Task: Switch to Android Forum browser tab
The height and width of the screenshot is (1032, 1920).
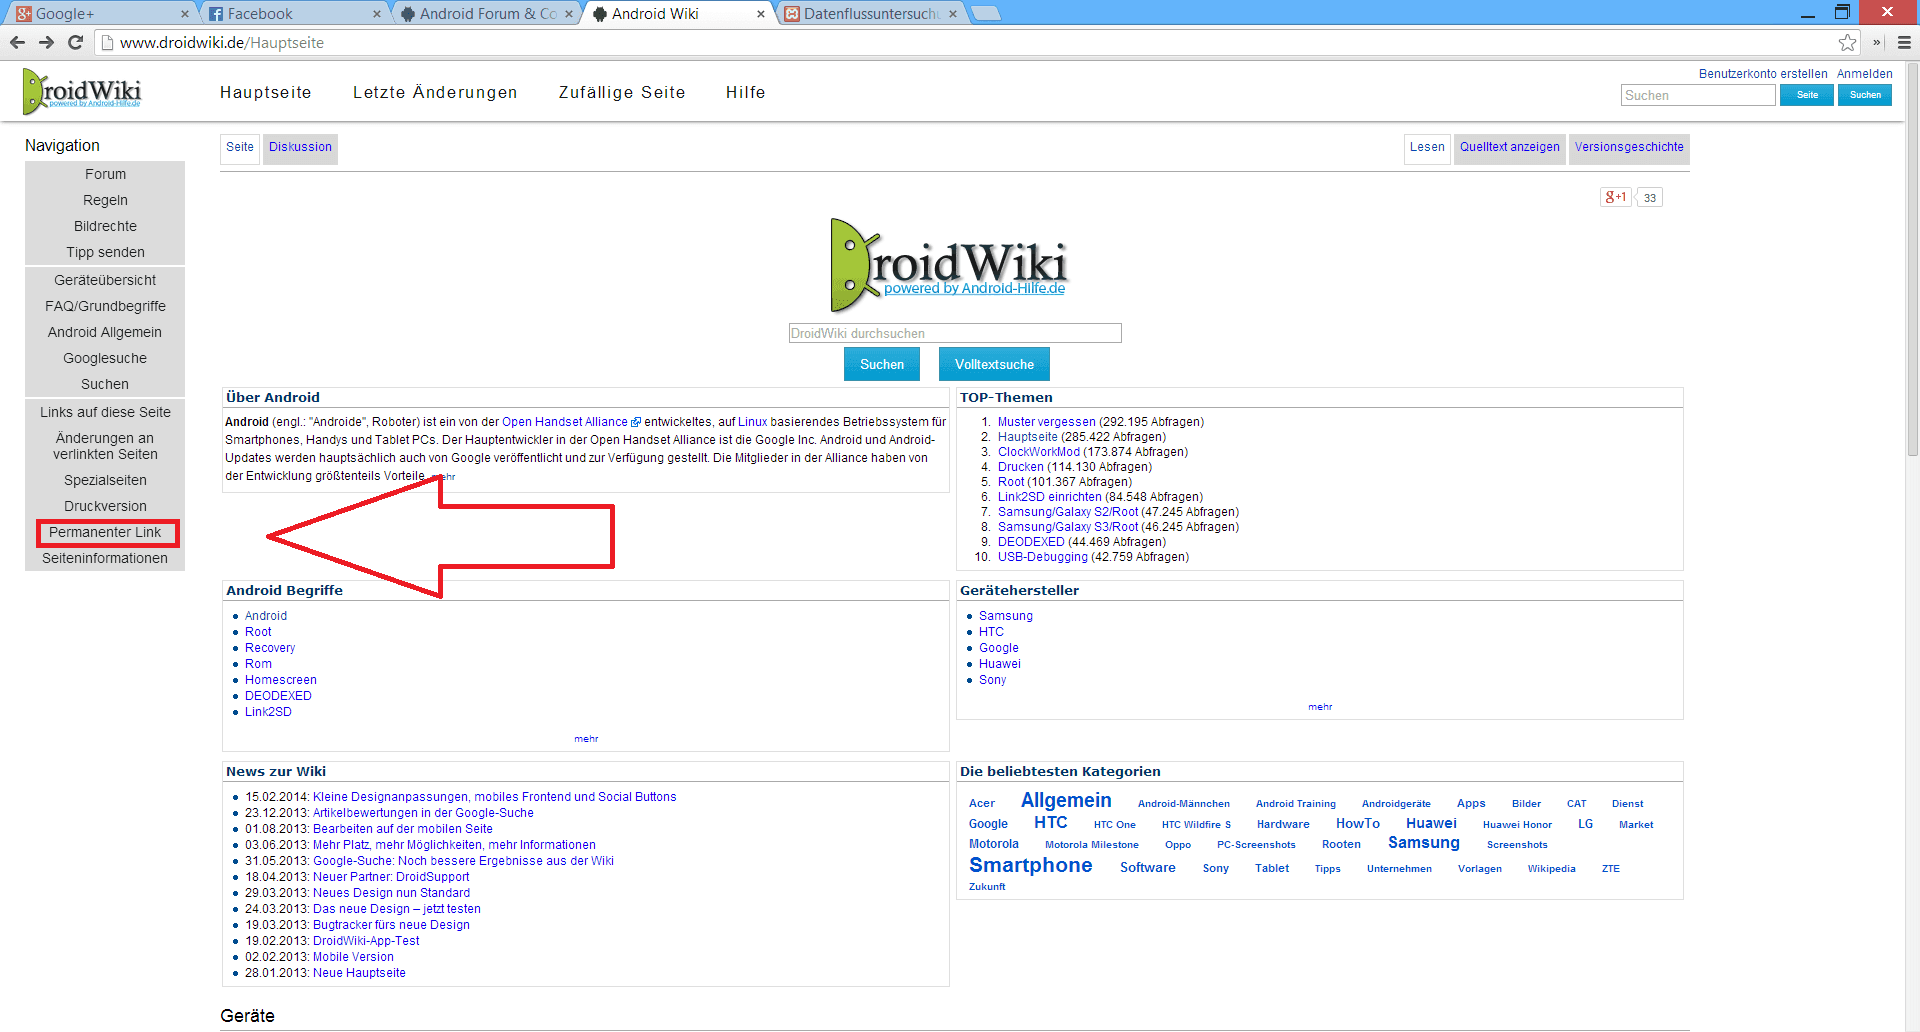Action: point(485,14)
